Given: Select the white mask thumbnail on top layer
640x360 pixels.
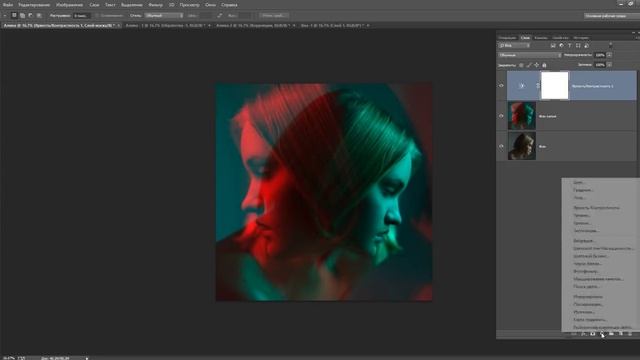Looking at the screenshot, I should 554,85.
